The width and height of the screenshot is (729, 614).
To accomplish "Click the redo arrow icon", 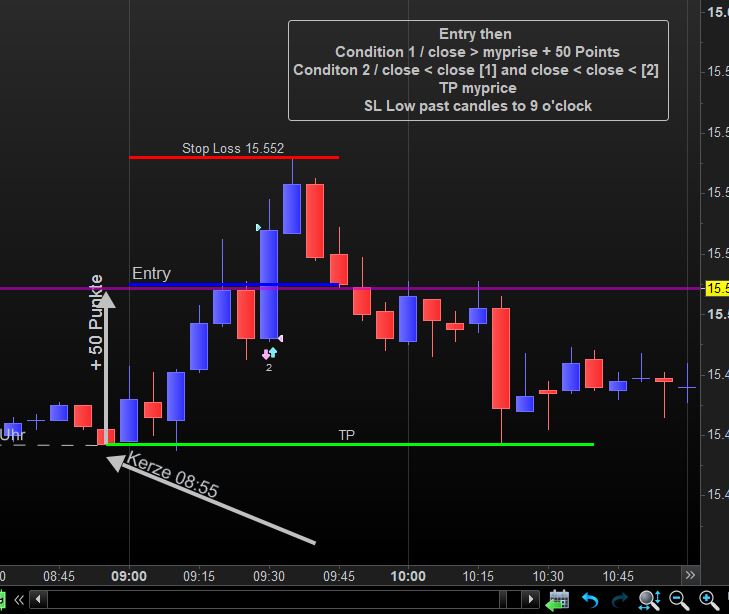I will pos(620,600).
